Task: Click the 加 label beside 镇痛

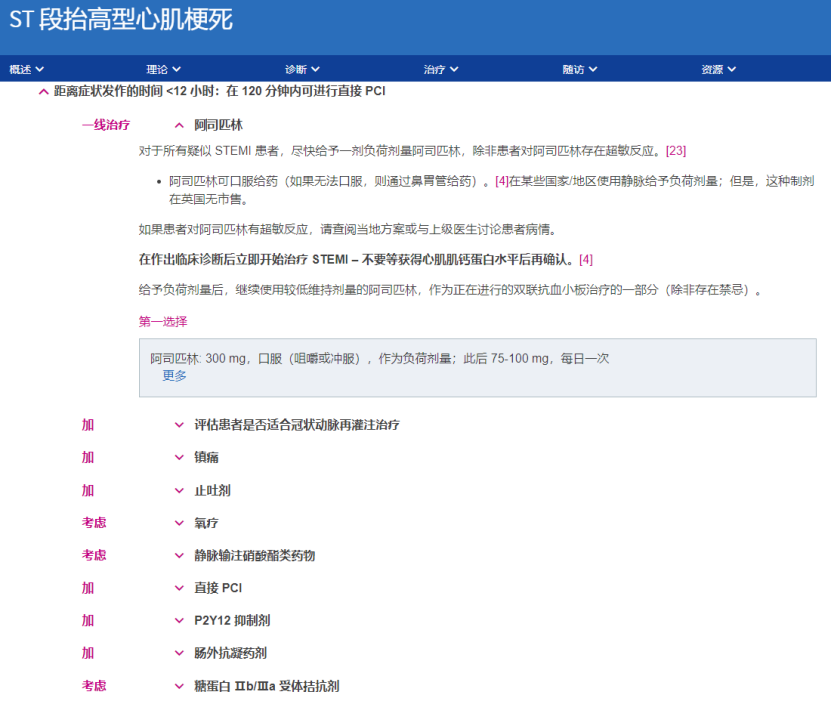Action: pyautogui.click(x=88, y=457)
